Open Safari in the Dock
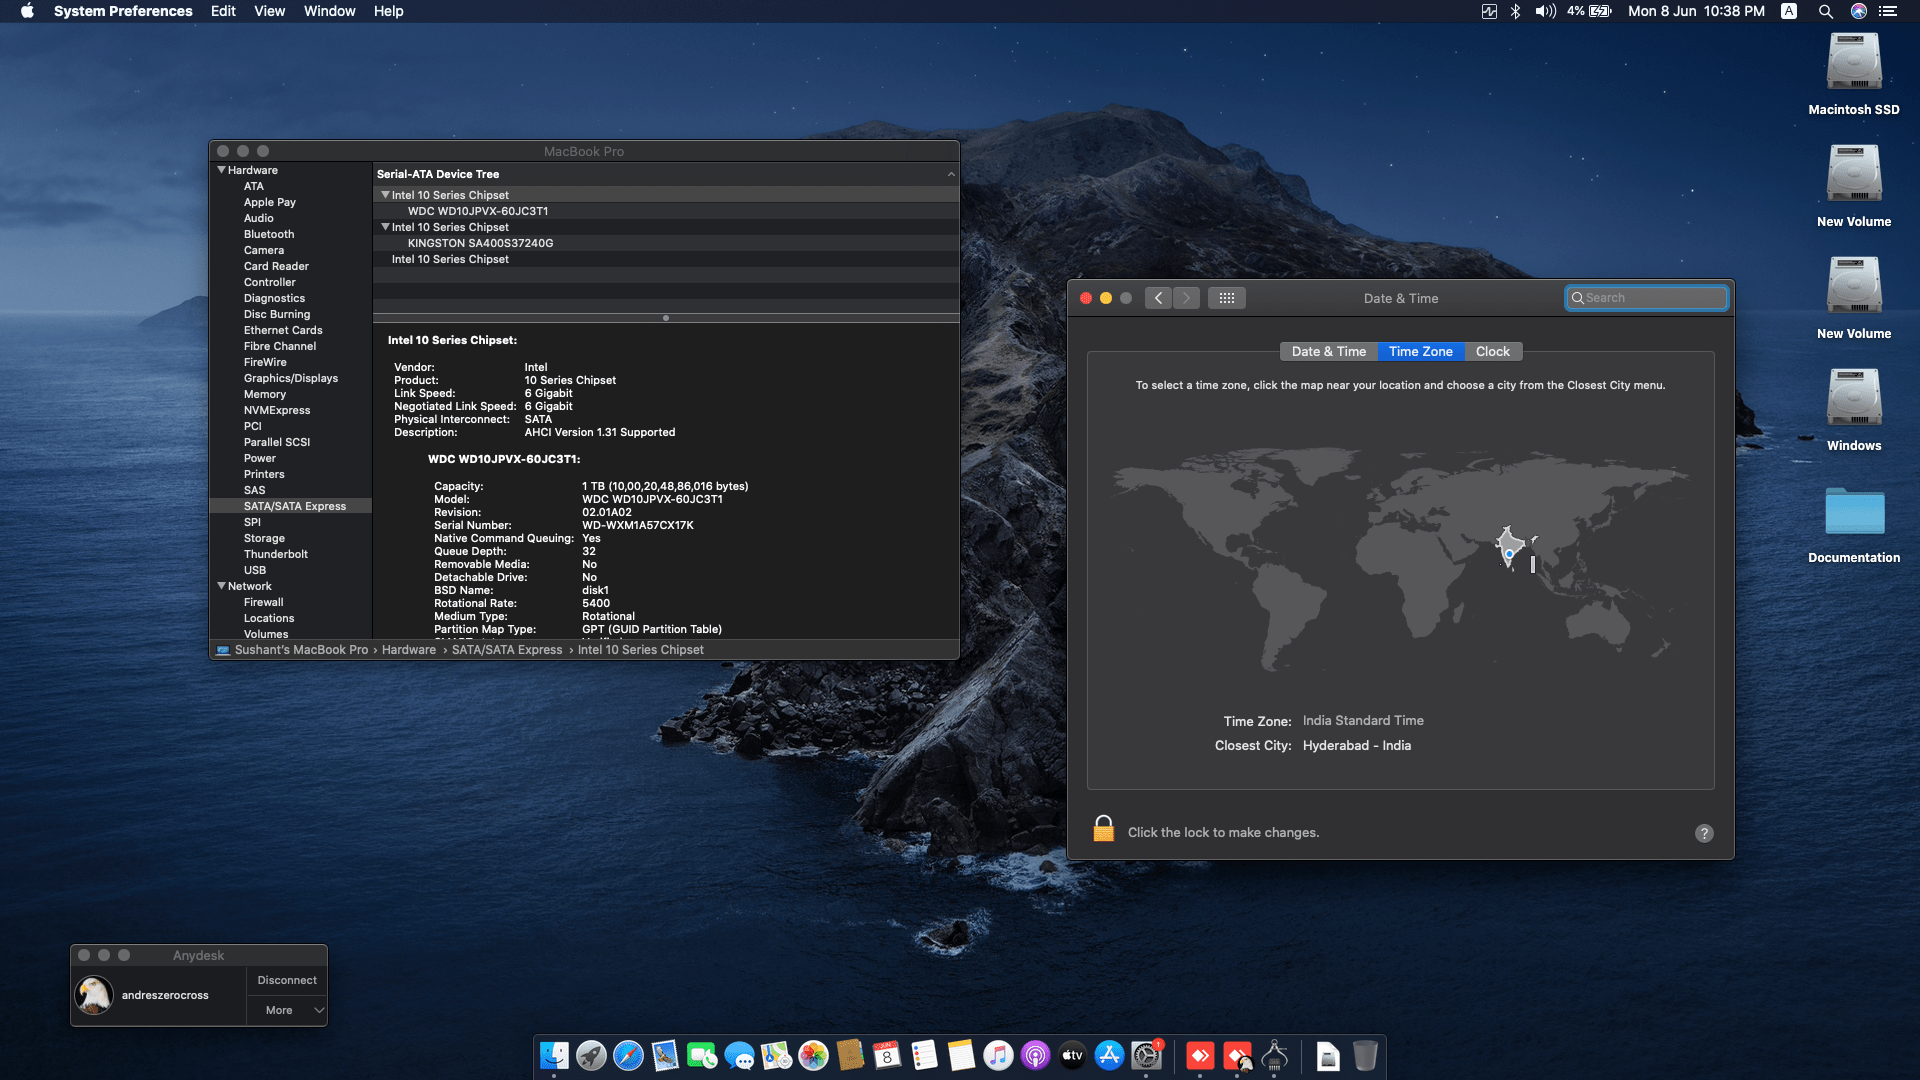The width and height of the screenshot is (1920, 1080). click(628, 1055)
